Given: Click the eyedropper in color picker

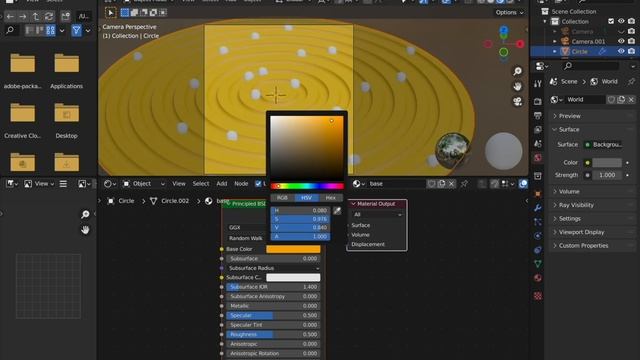Looking at the screenshot, I should [337, 211].
